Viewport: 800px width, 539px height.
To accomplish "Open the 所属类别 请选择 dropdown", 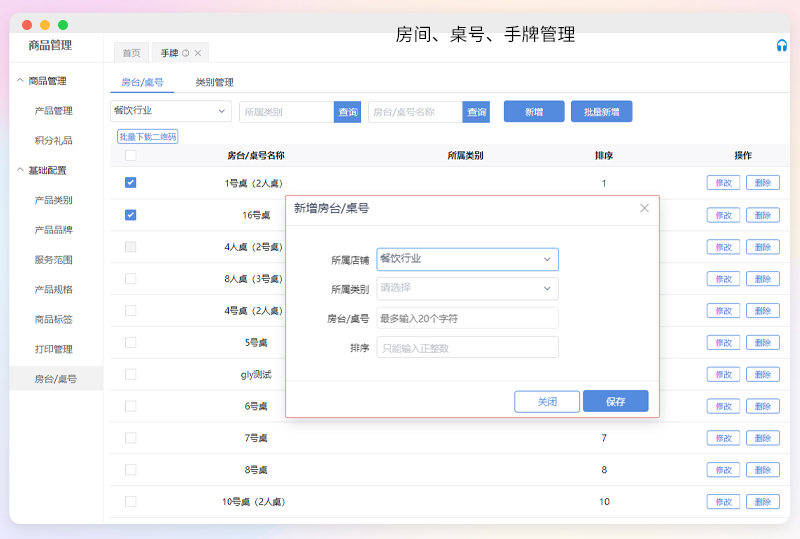I will click(467, 288).
